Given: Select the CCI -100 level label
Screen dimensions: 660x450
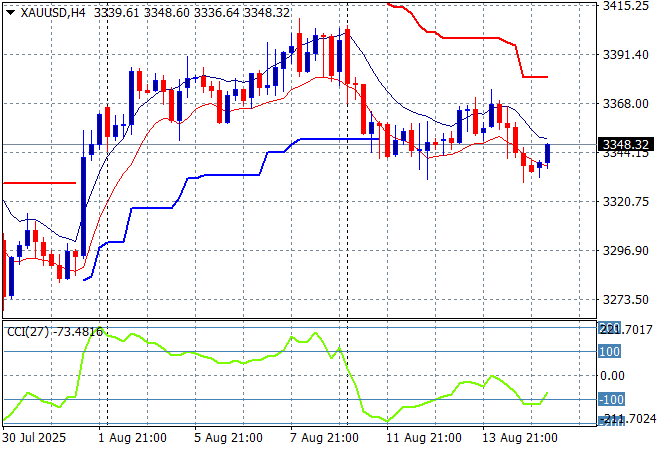Looking at the screenshot, I should coord(612,399).
